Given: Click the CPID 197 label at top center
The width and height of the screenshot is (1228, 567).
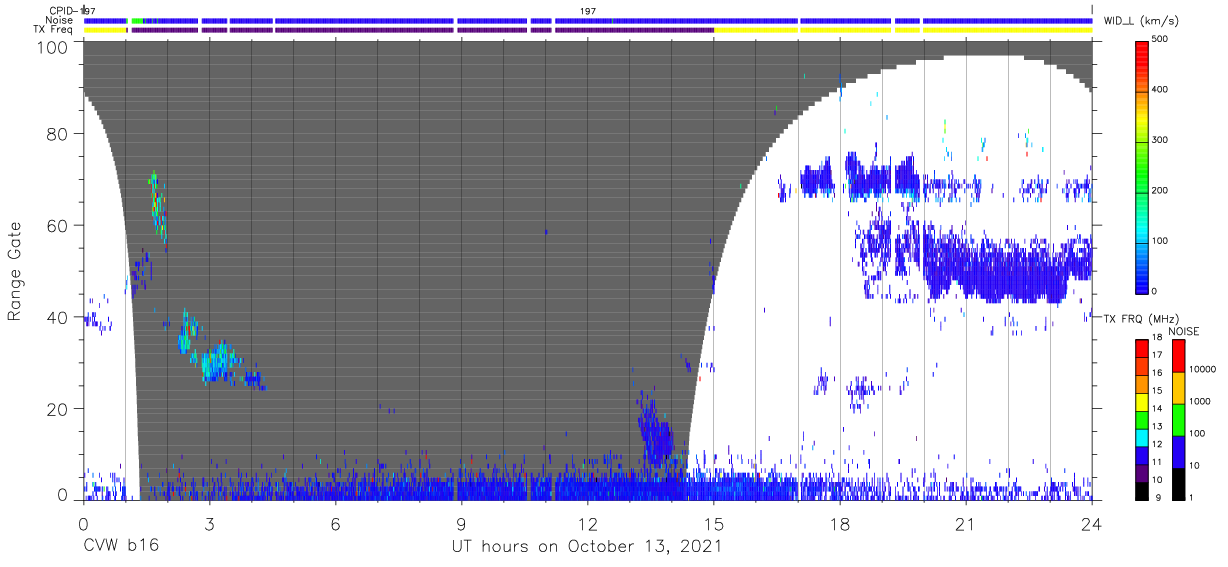Looking at the screenshot, I should click(x=587, y=11).
